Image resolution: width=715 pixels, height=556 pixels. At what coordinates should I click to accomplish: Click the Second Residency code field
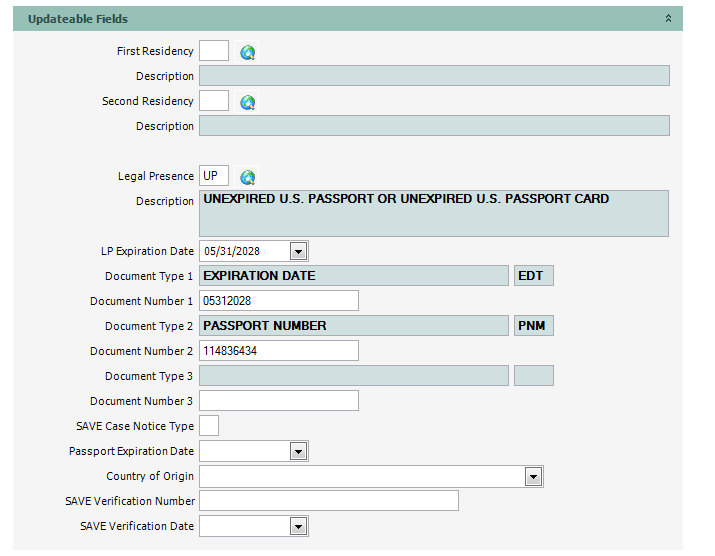pos(214,101)
